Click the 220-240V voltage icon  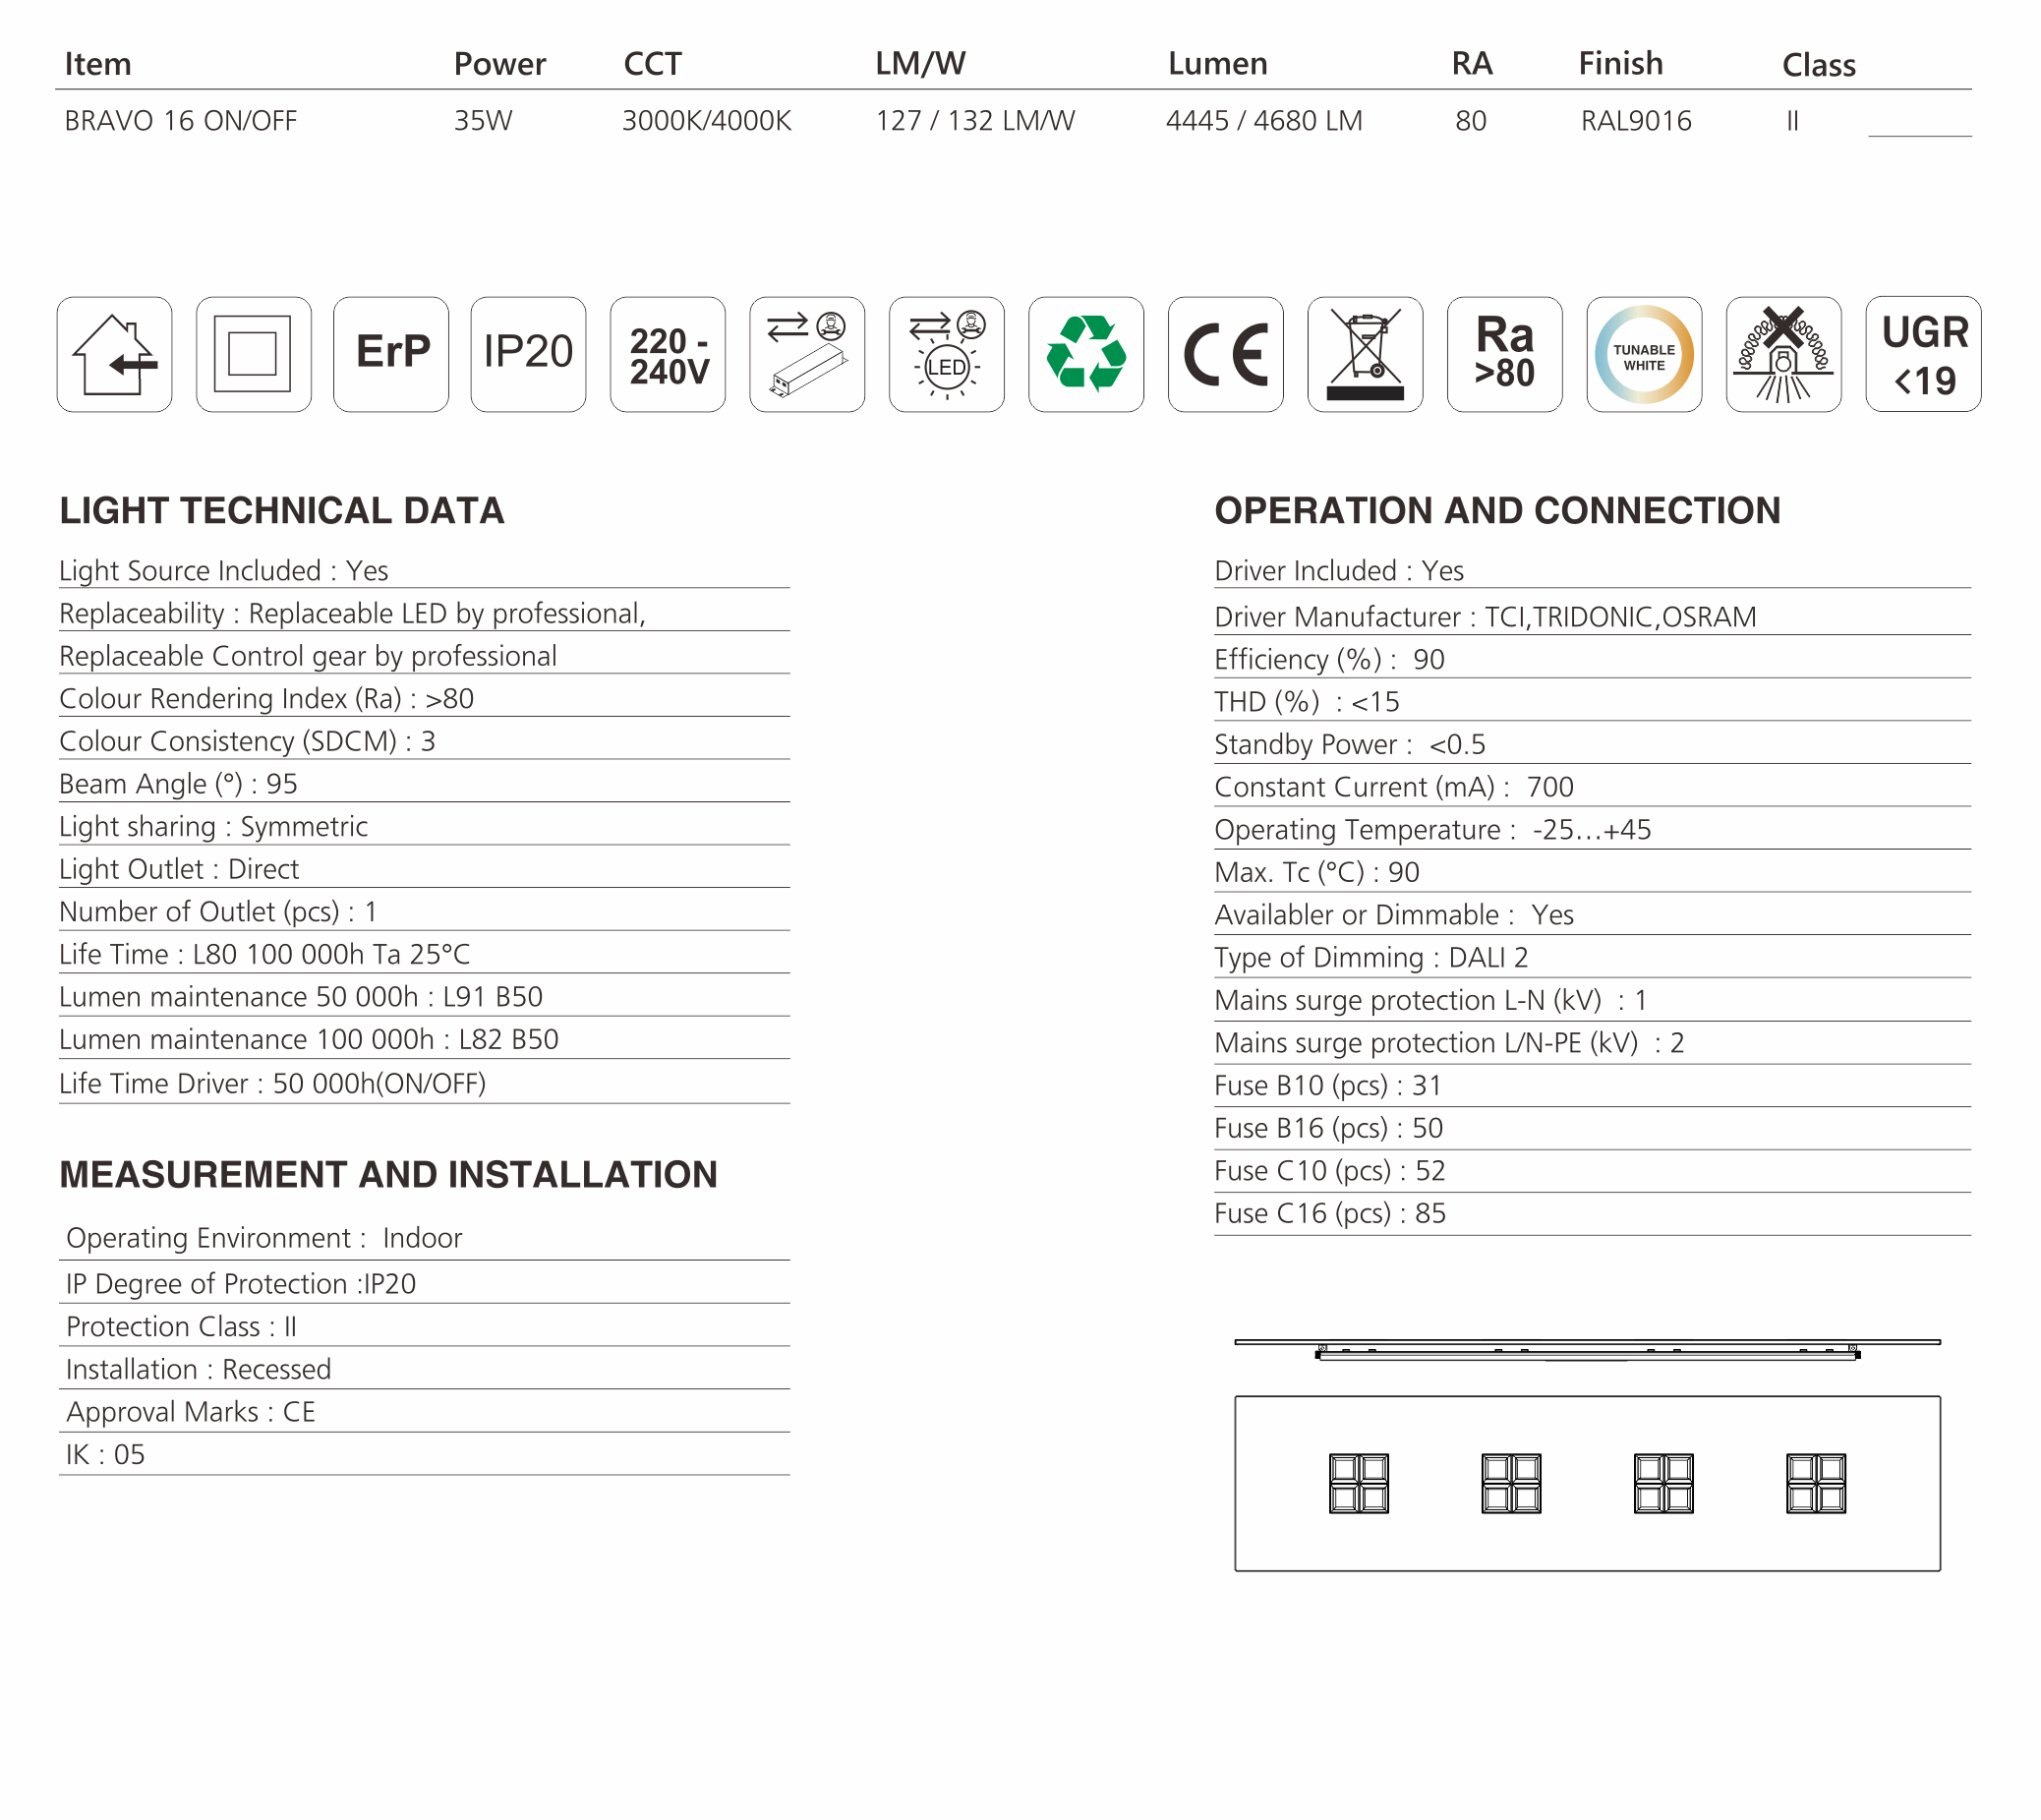668,354
